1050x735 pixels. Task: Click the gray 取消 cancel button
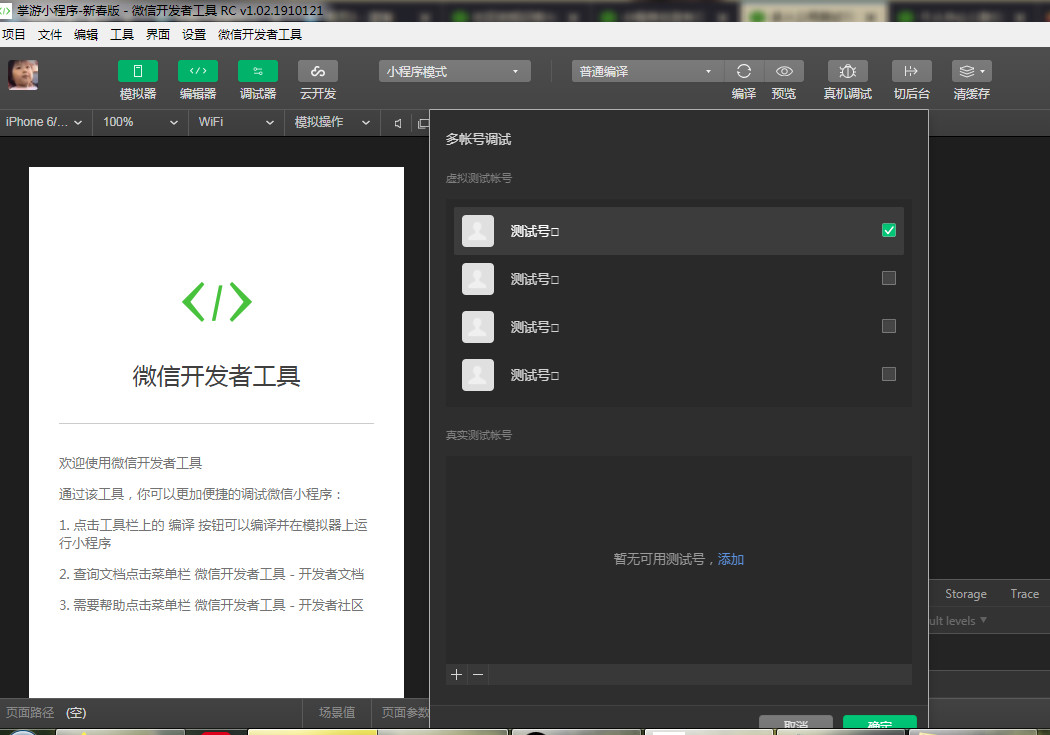click(796, 722)
